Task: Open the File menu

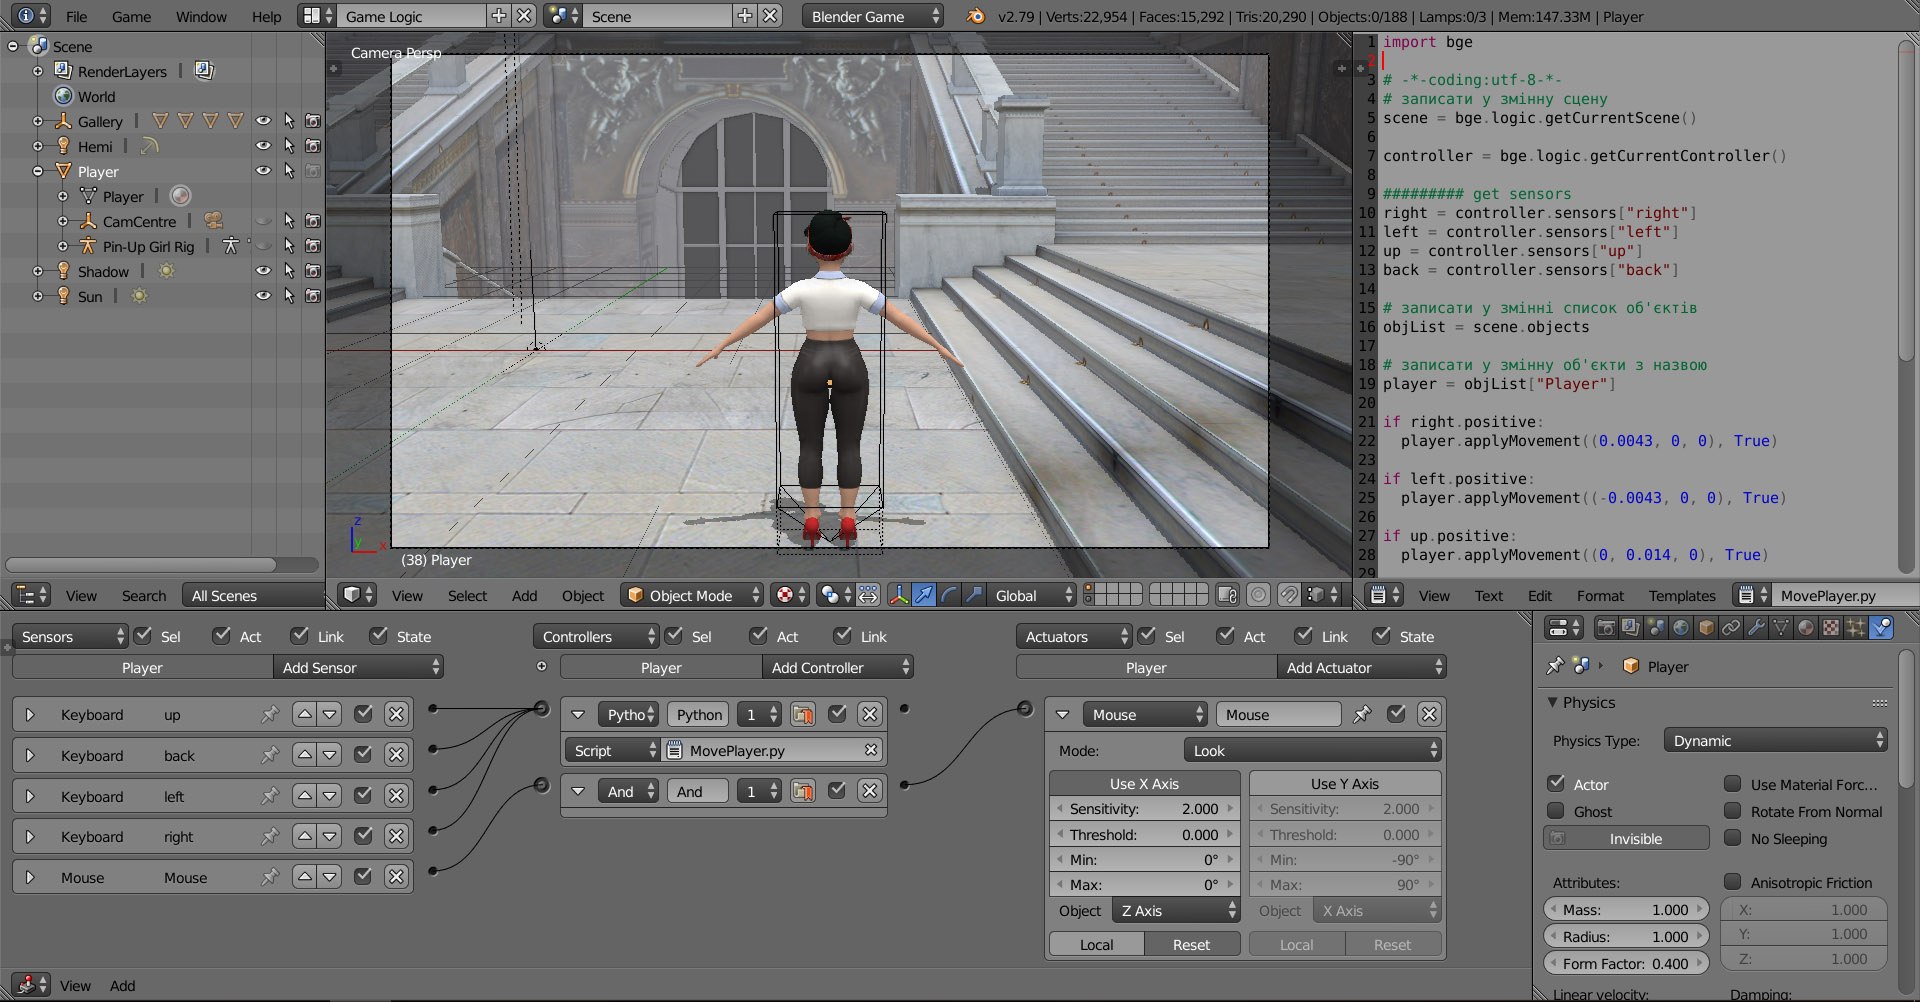Action: coord(76,16)
